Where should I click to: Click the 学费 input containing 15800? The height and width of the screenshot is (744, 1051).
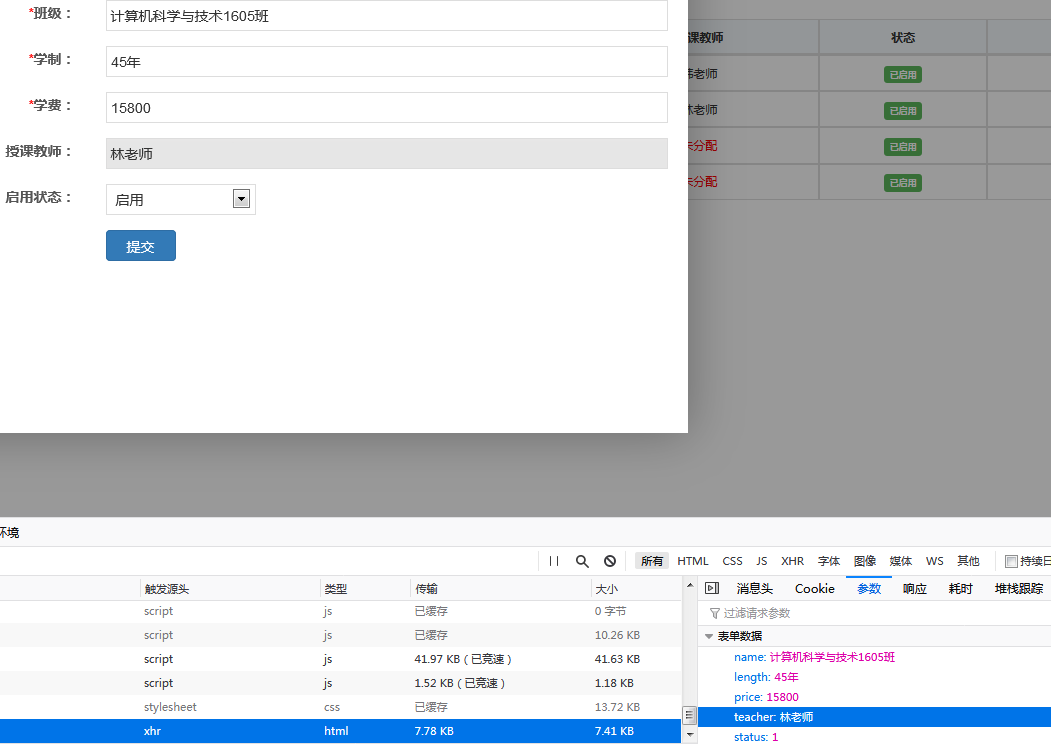point(387,107)
